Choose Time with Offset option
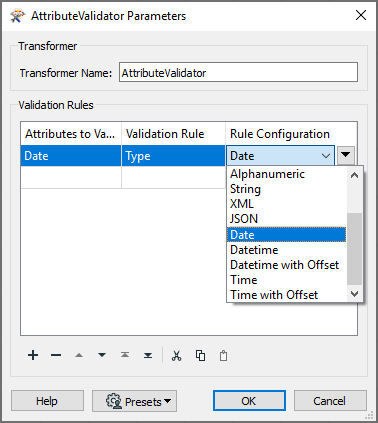 click(x=286, y=295)
